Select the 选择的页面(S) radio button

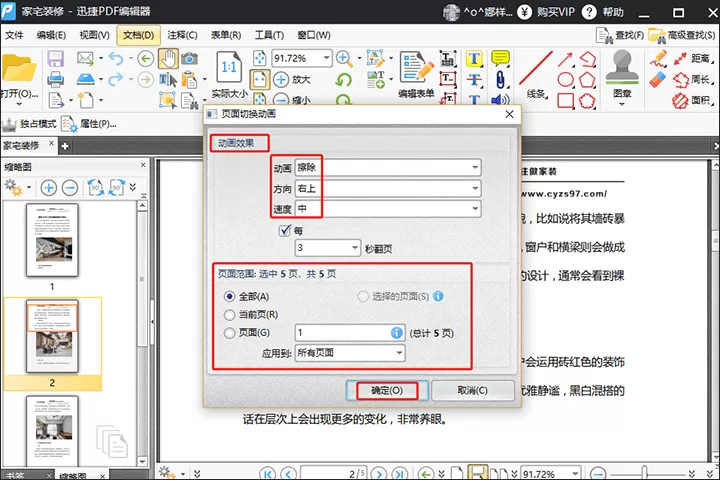pos(363,296)
